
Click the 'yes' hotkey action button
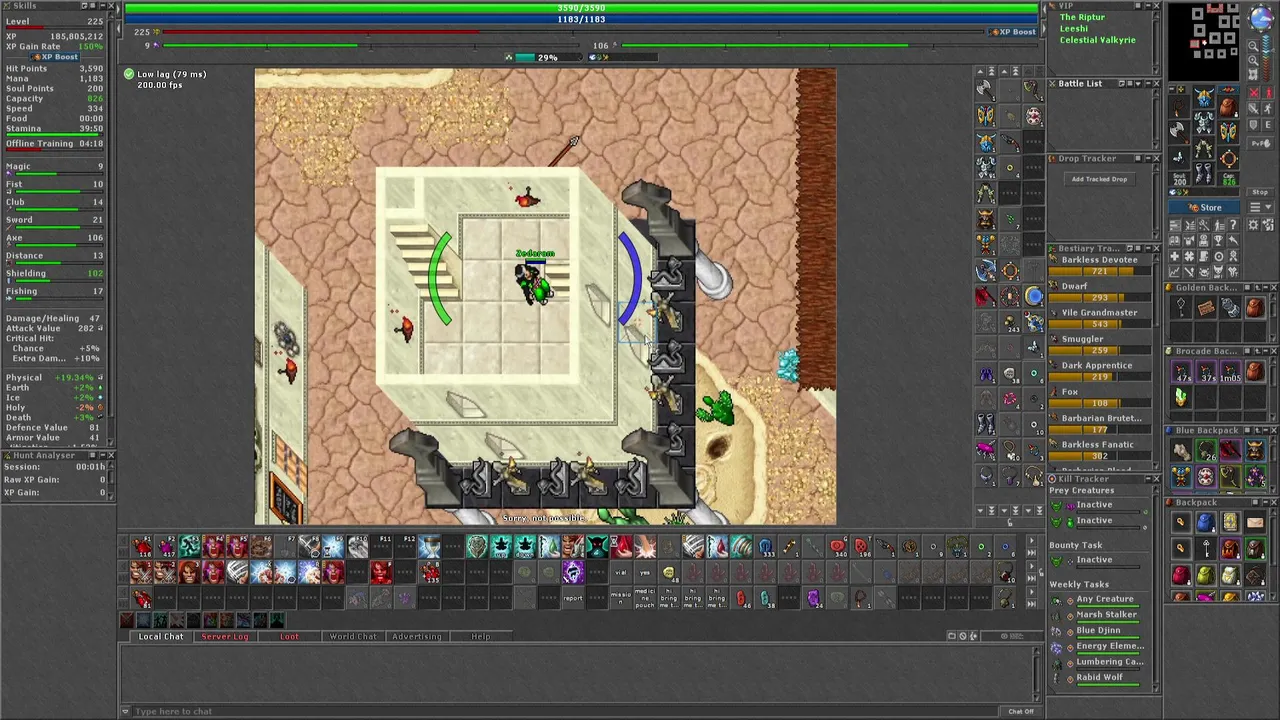(645, 573)
